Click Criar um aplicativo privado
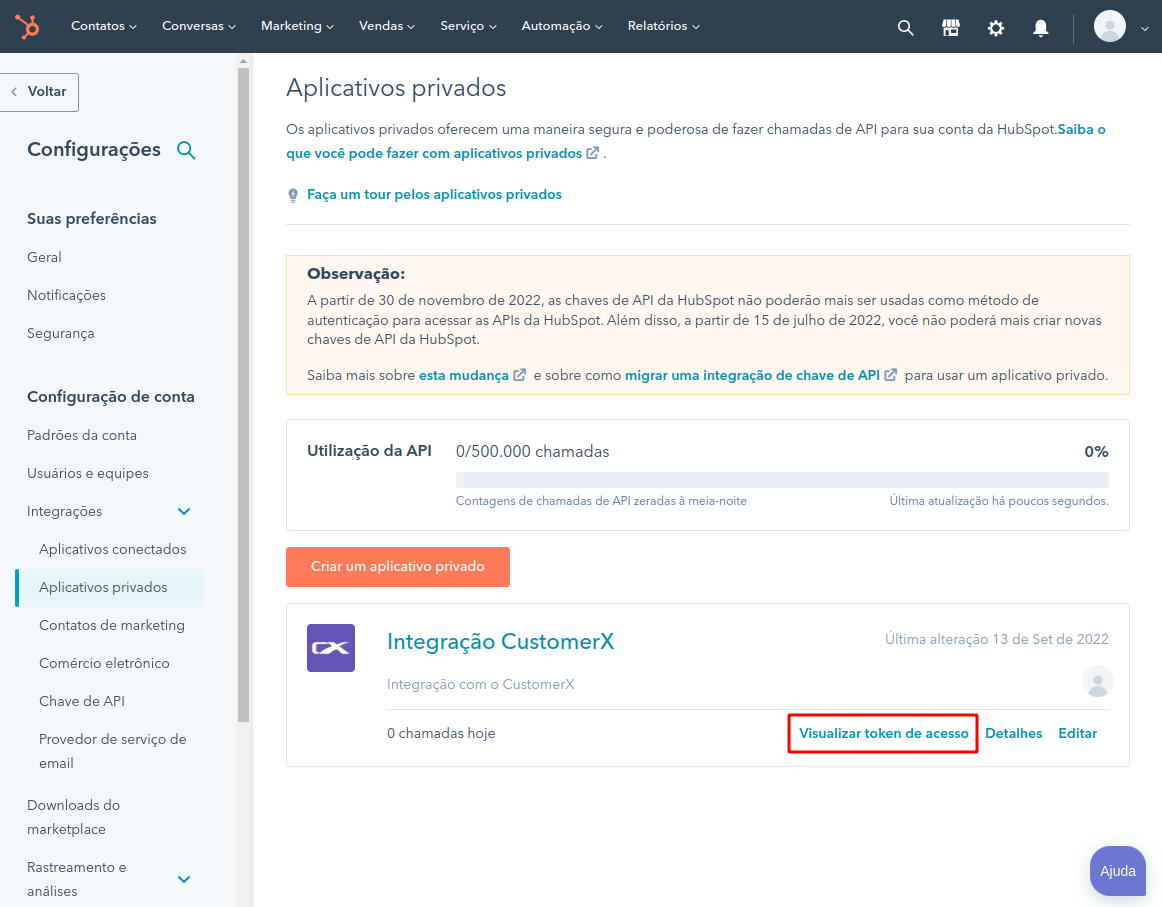The height and width of the screenshot is (907, 1162). (x=398, y=567)
